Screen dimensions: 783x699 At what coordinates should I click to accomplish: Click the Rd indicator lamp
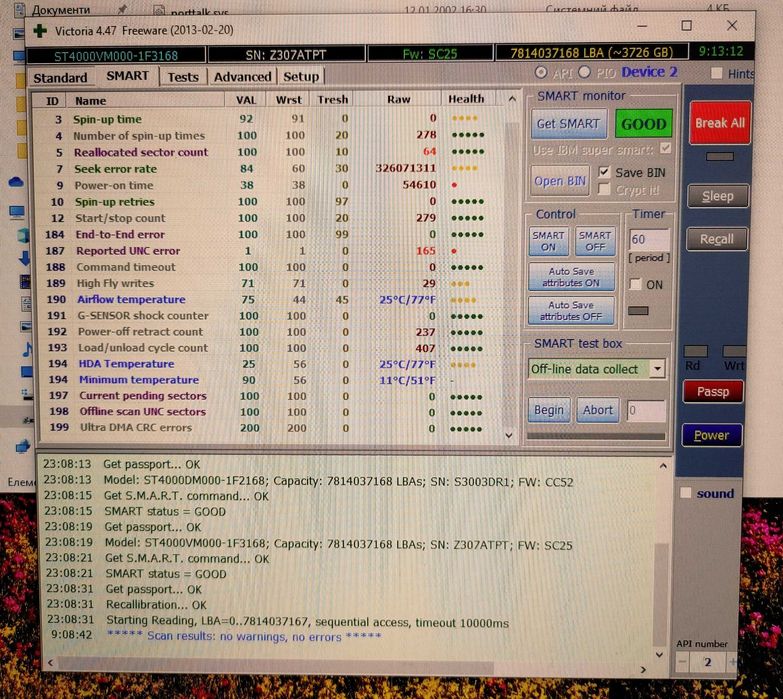(695, 351)
